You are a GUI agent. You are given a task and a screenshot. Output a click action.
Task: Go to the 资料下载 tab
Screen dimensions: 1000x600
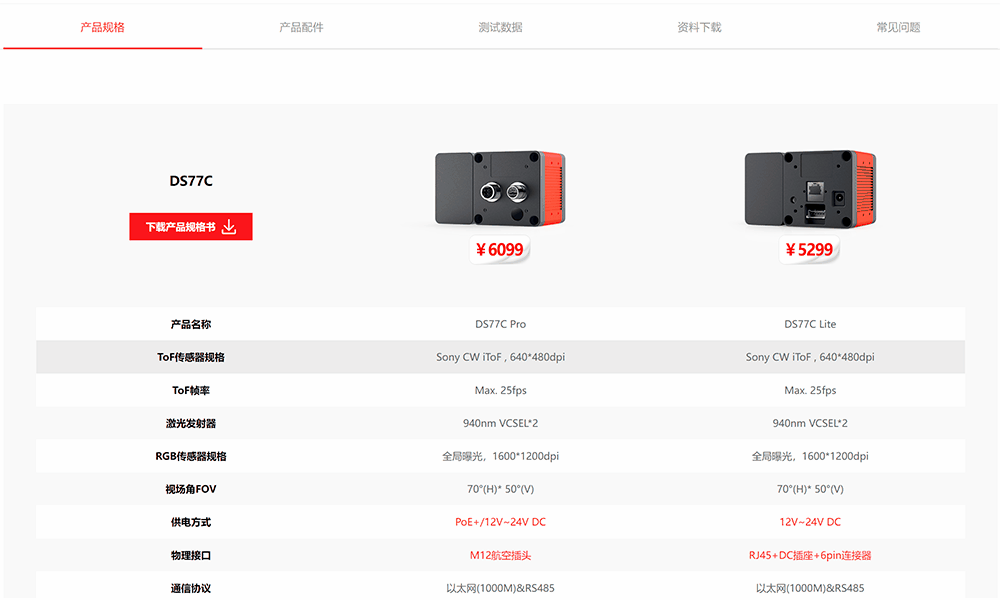coord(699,27)
